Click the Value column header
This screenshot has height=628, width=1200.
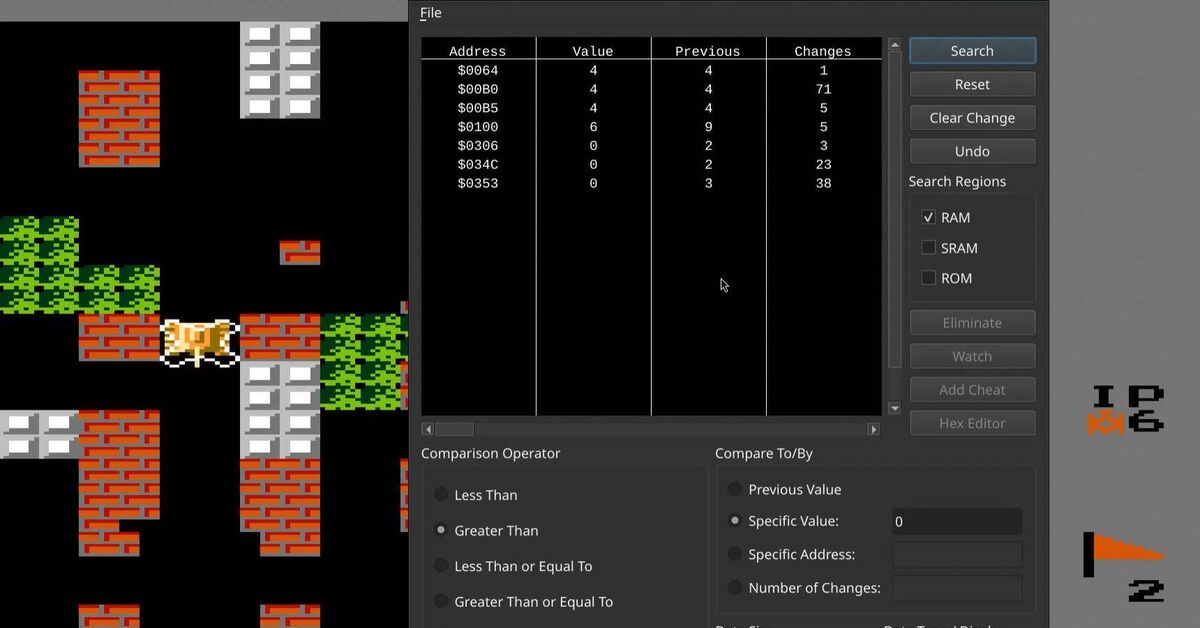coord(593,51)
